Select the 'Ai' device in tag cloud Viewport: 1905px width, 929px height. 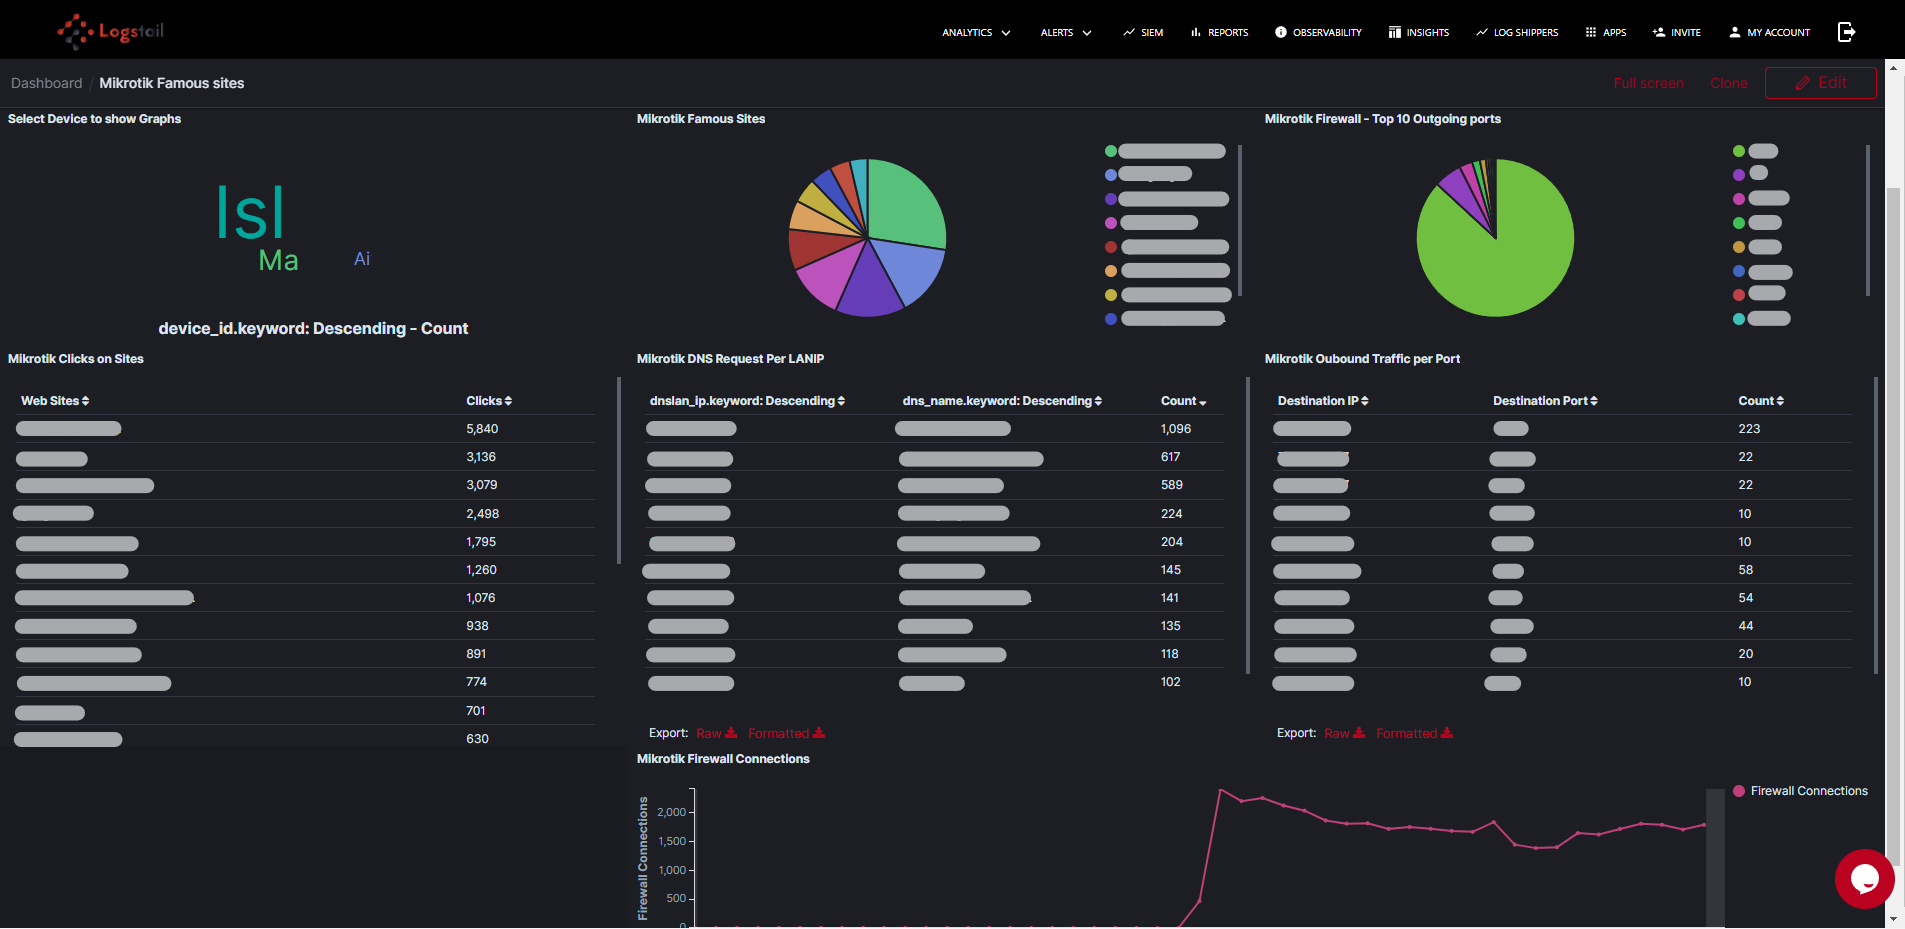(x=362, y=259)
